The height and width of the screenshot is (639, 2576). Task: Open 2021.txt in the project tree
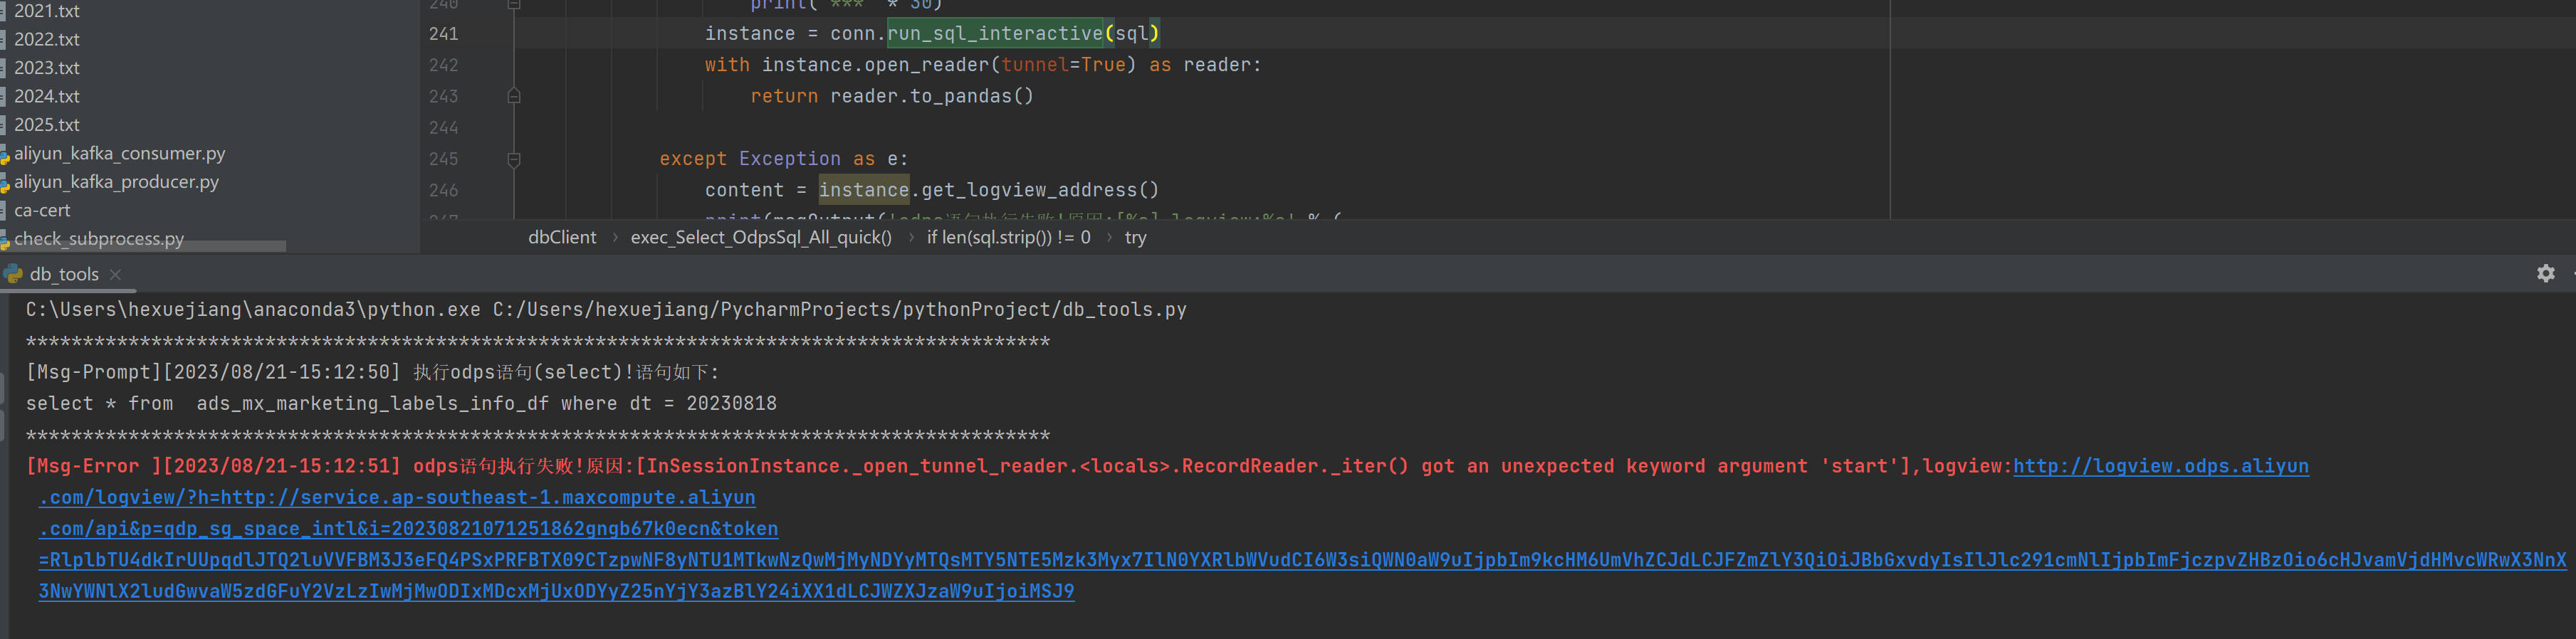[x=46, y=11]
